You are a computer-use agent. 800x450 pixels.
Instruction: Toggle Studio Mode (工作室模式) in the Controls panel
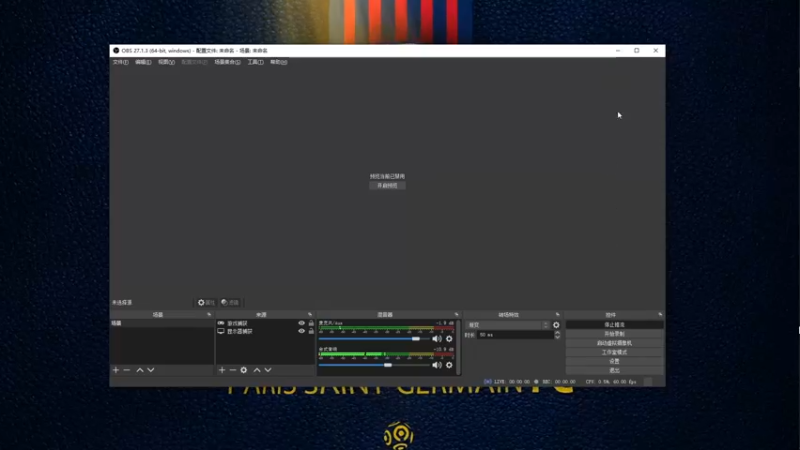(x=614, y=352)
